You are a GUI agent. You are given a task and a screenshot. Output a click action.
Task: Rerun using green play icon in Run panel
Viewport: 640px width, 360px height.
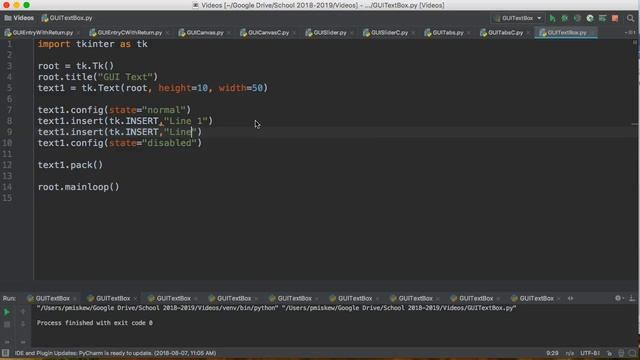[x=7, y=312]
